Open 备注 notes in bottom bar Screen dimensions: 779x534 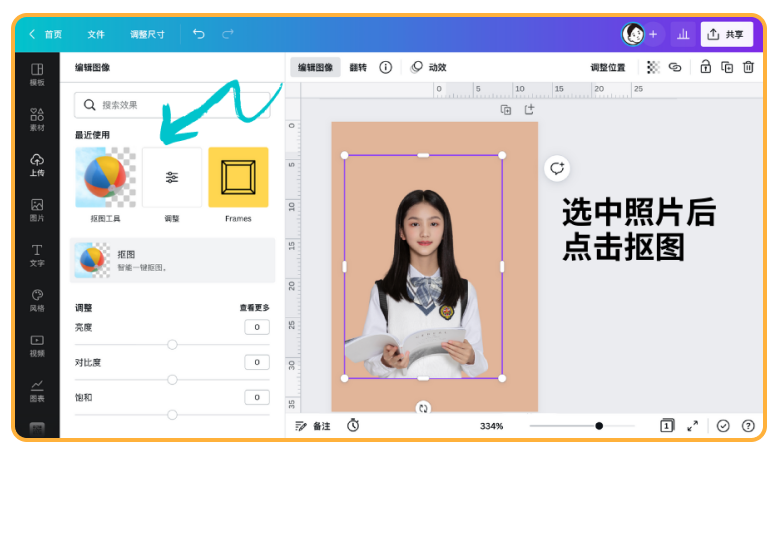pyautogui.click(x=312, y=426)
